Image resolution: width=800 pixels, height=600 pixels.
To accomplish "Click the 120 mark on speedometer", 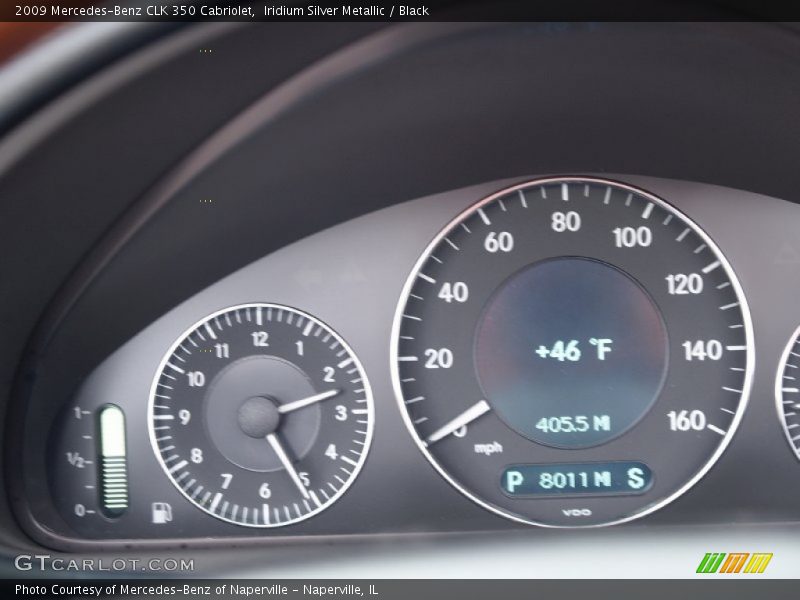I will (684, 284).
